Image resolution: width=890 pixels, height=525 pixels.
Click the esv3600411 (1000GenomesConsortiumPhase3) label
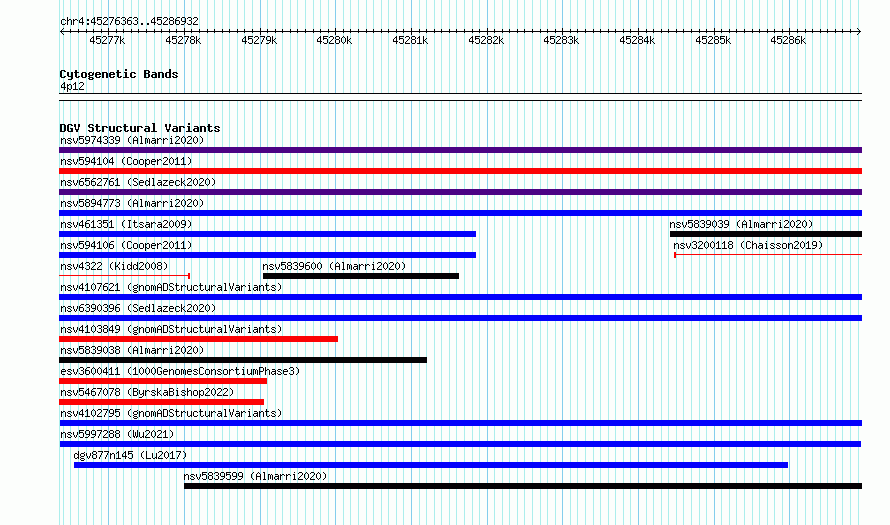click(x=180, y=371)
